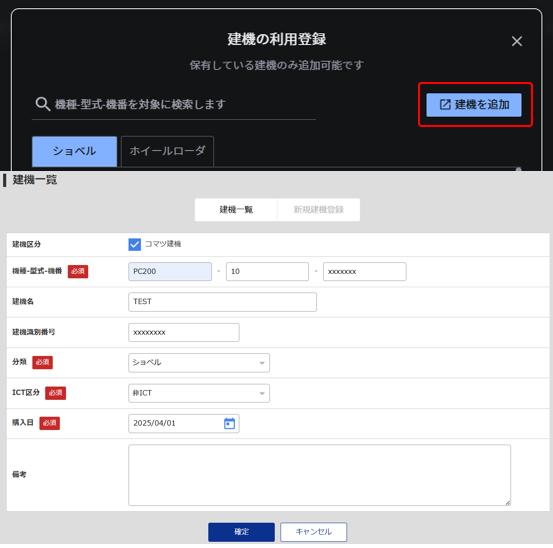Click the 分類 dropdown arrow

point(262,363)
